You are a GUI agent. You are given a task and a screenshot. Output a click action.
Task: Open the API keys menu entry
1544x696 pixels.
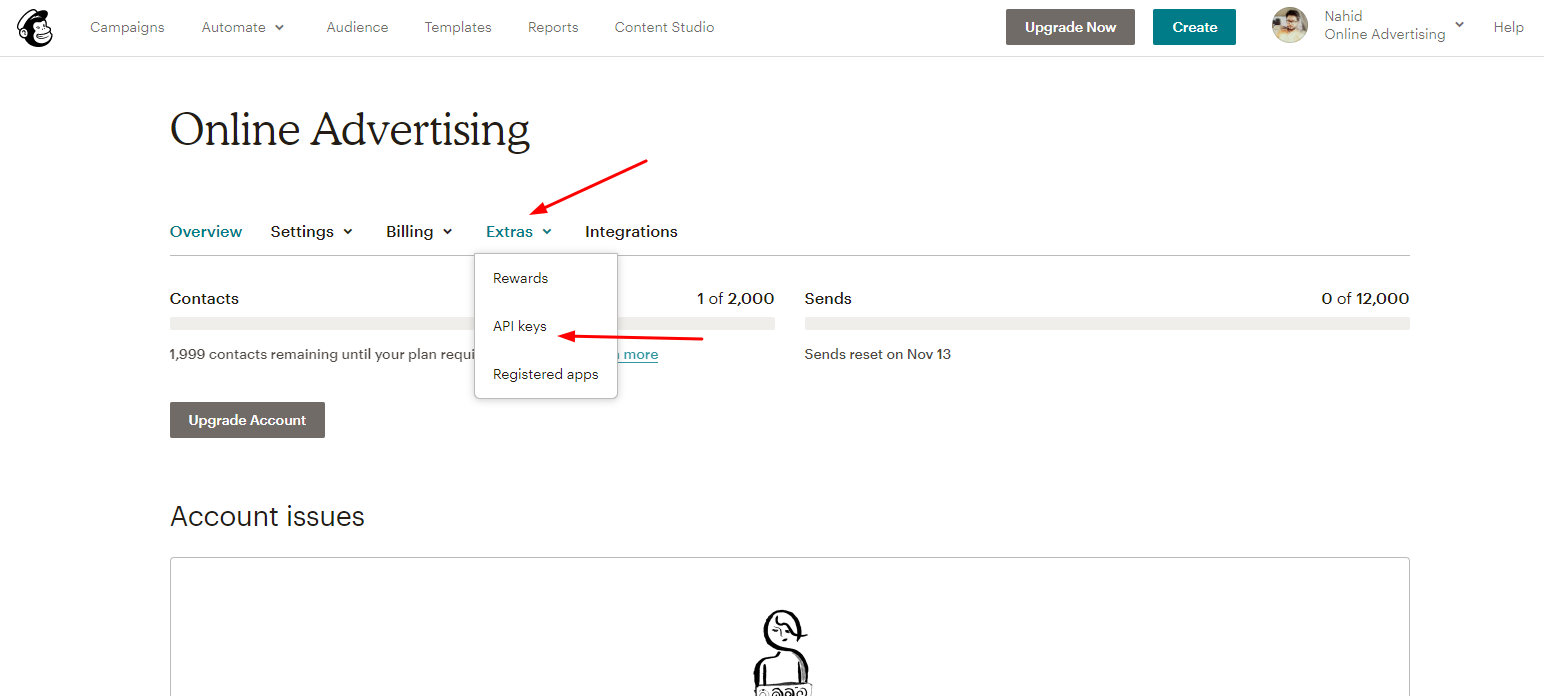coord(519,326)
